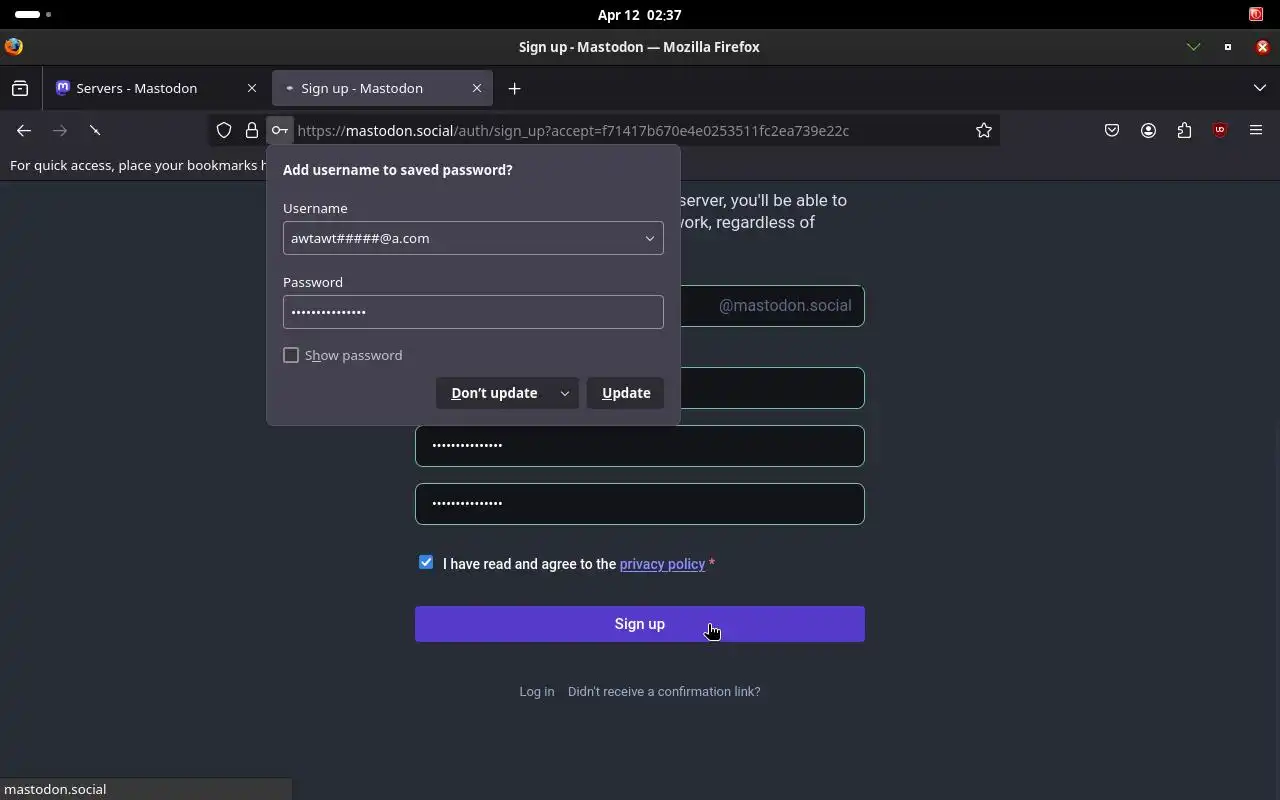The height and width of the screenshot is (800, 1280).
Task: Open a new tab with plus
Action: [514, 88]
